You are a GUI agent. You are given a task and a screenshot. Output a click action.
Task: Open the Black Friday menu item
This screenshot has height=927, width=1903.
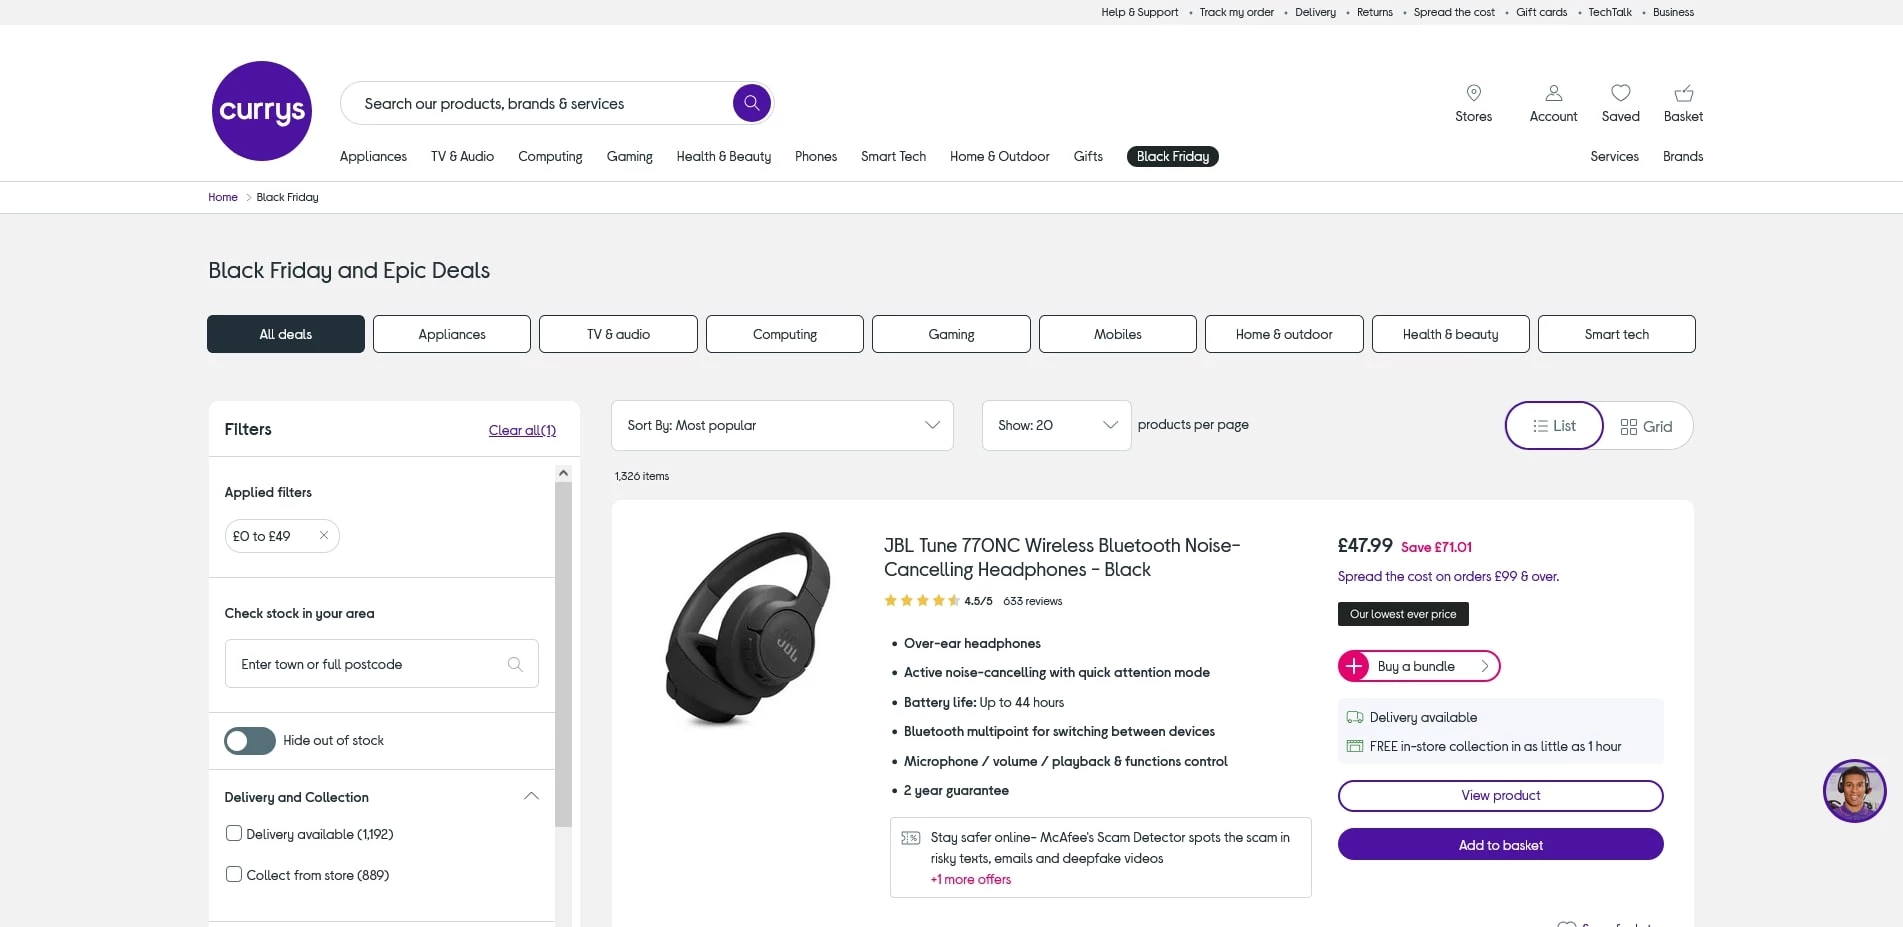(1172, 157)
